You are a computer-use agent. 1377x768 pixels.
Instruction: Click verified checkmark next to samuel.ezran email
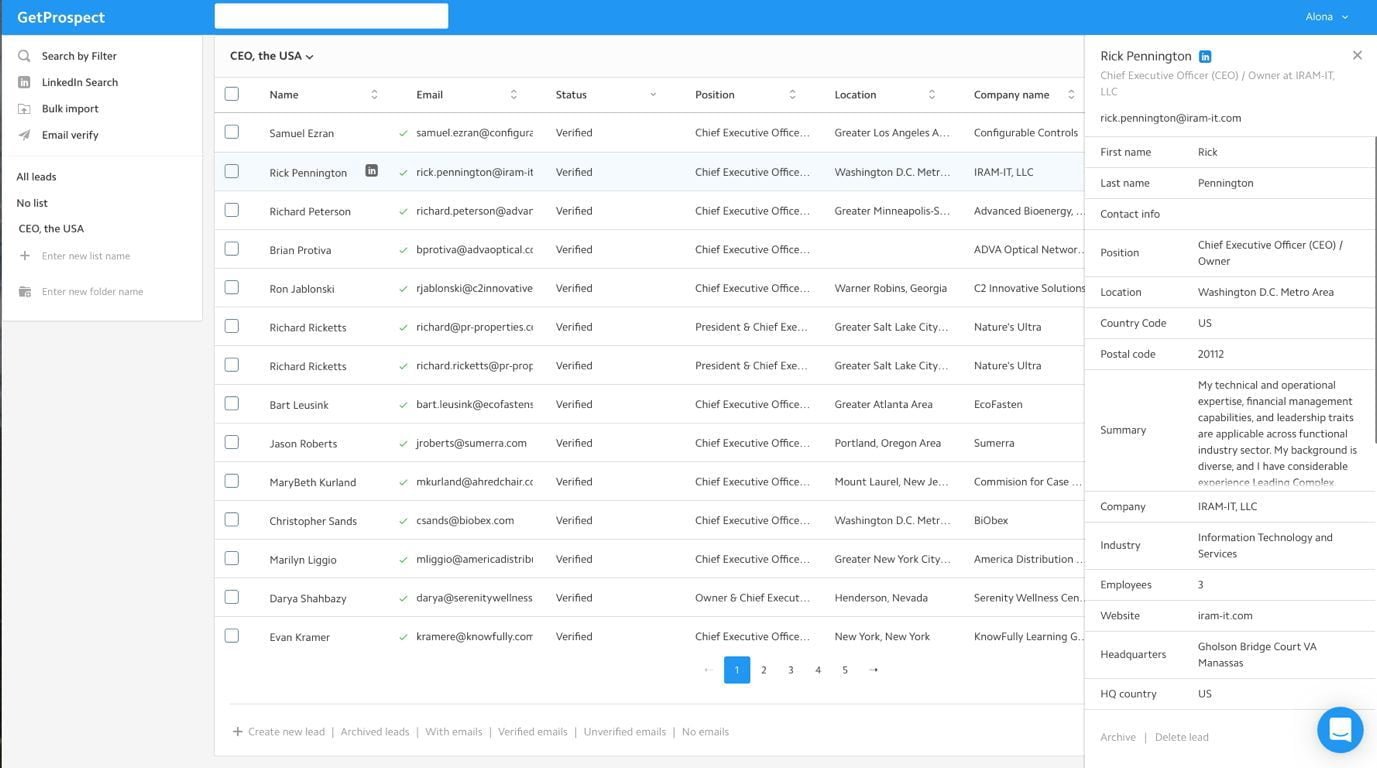point(403,133)
